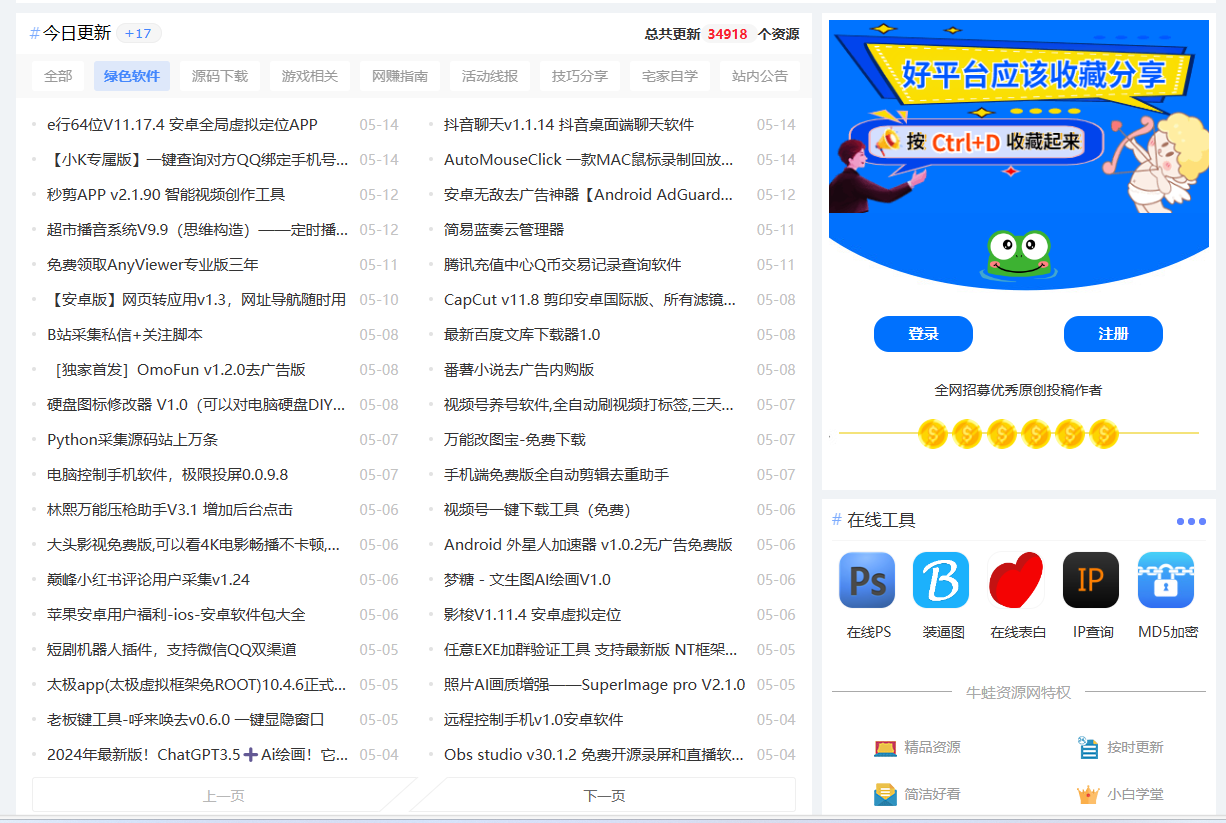Image resolution: width=1226 pixels, height=823 pixels.
Task: Open the MD5加密 lock icon
Action: (x=1166, y=580)
